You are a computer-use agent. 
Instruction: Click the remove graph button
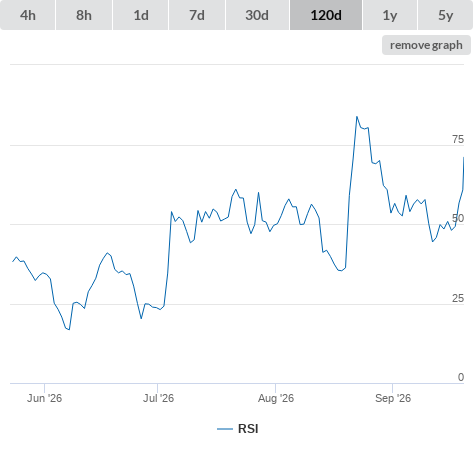coord(426,45)
